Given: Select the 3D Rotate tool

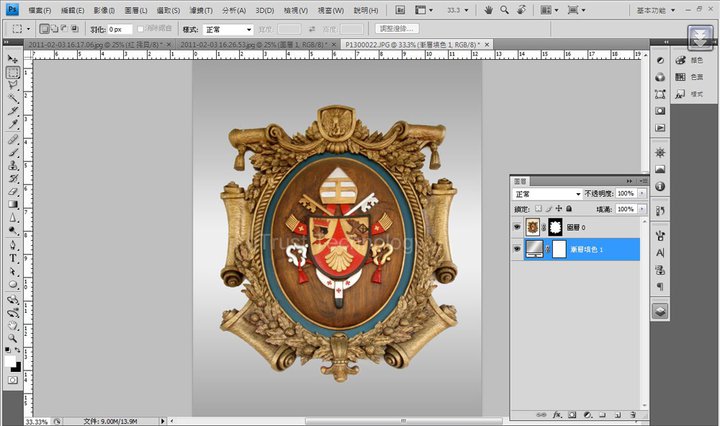Looking at the screenshot, I should coord(13,300).
